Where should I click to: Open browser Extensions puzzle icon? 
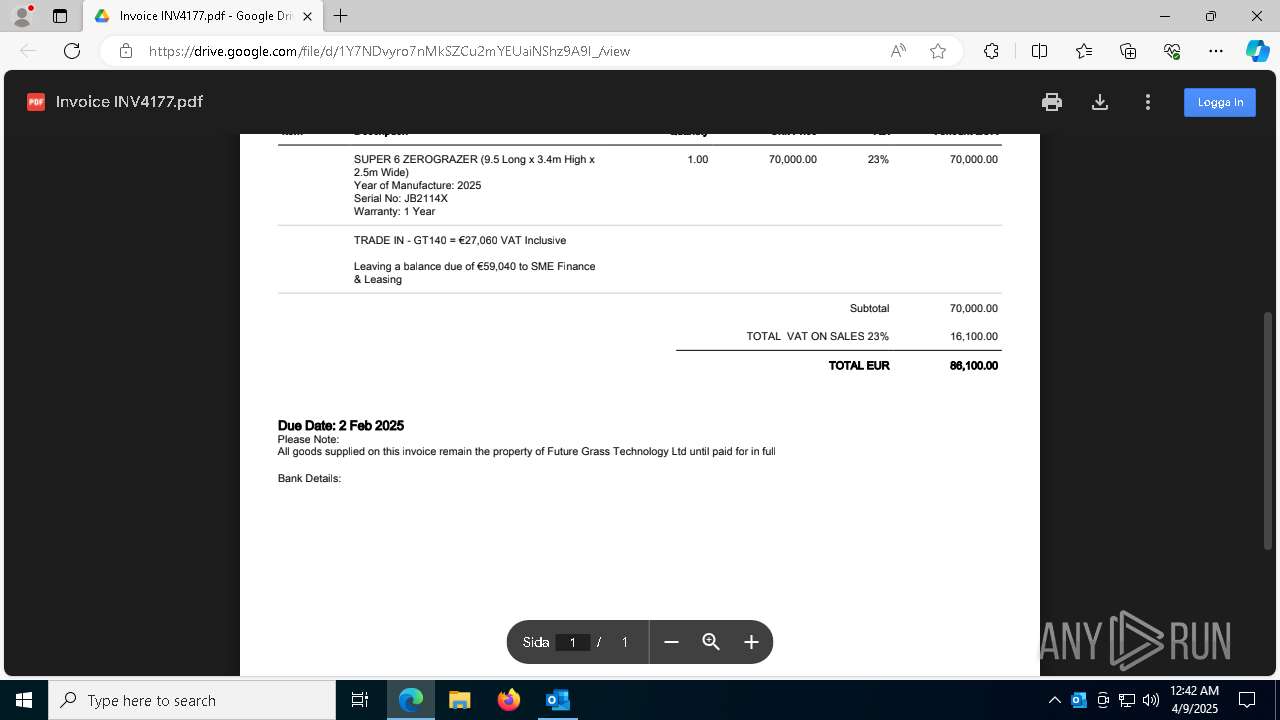point(991,51)
